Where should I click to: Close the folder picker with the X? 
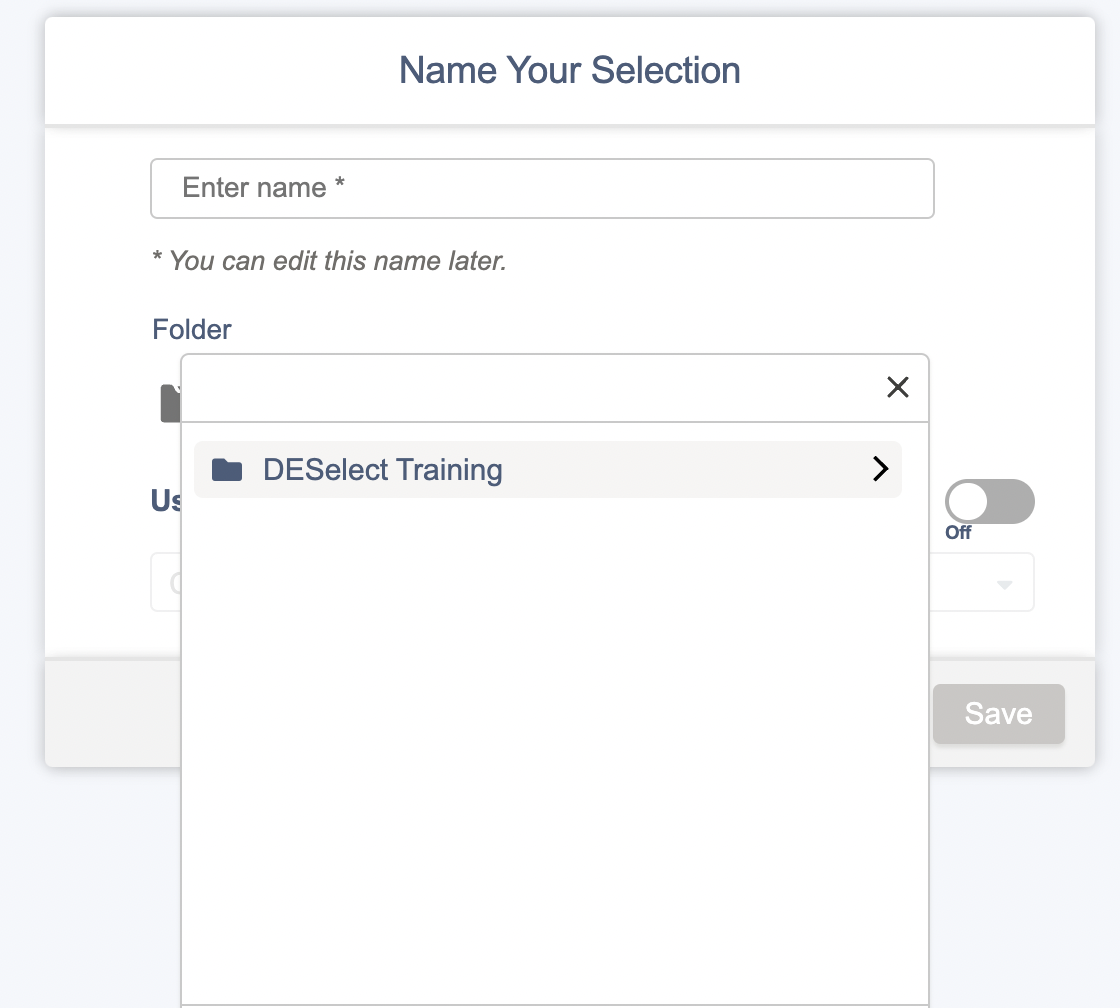pos(897,387)
